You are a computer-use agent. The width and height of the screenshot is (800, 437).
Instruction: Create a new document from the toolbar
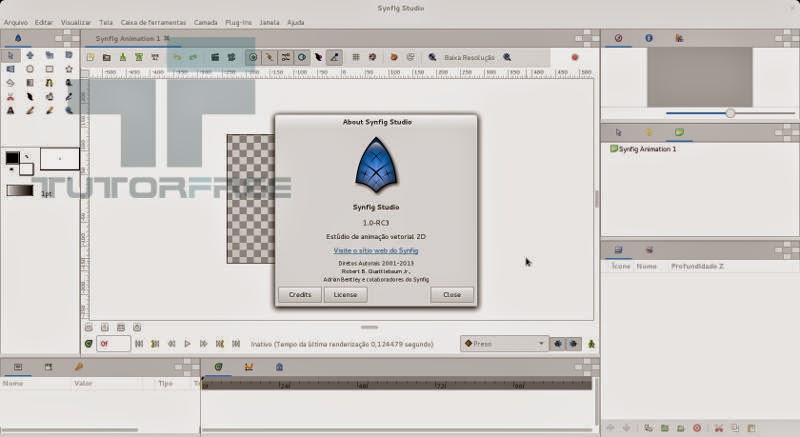90,57
